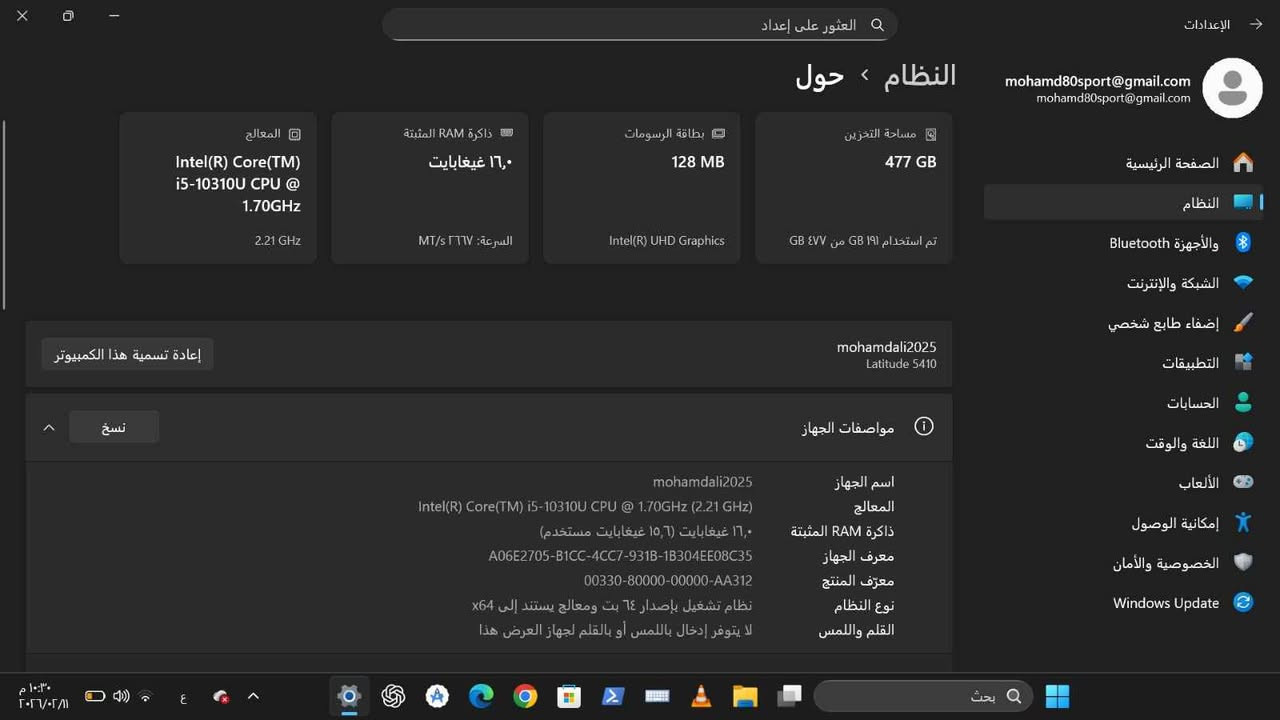Image resolution: width=1280 pixels, height=720 pixels.
Task: Click the info icon beside مواصفات الجهاز
Action: [x=923, y=426]
